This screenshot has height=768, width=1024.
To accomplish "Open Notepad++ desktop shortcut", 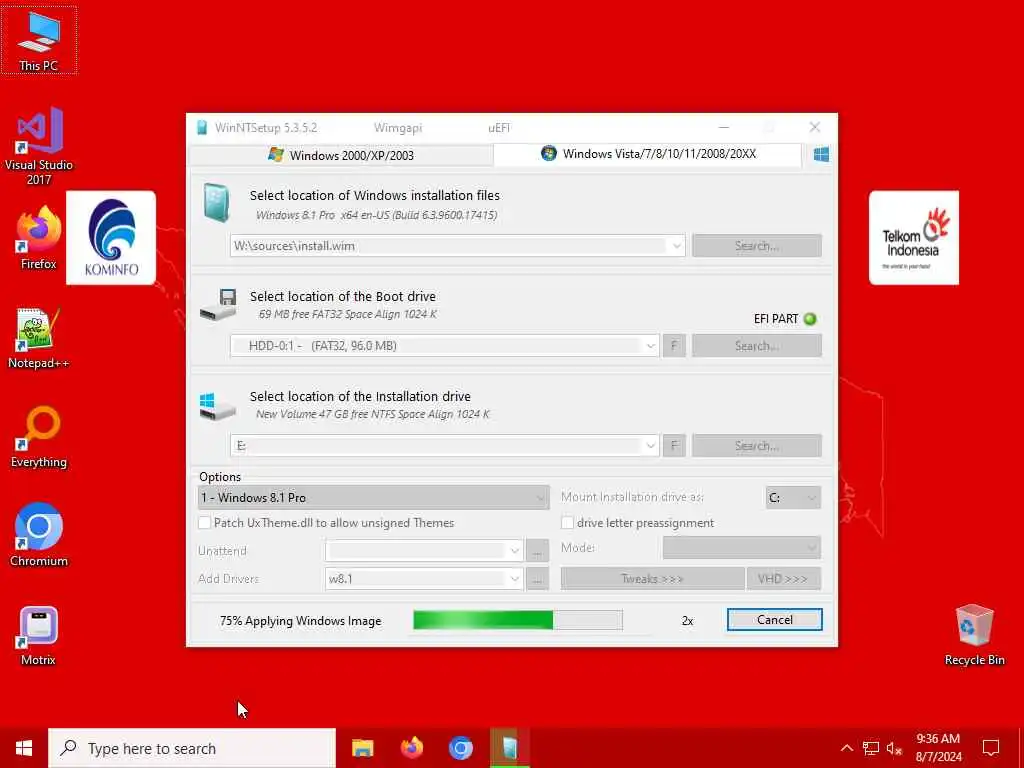I will 39,337.
